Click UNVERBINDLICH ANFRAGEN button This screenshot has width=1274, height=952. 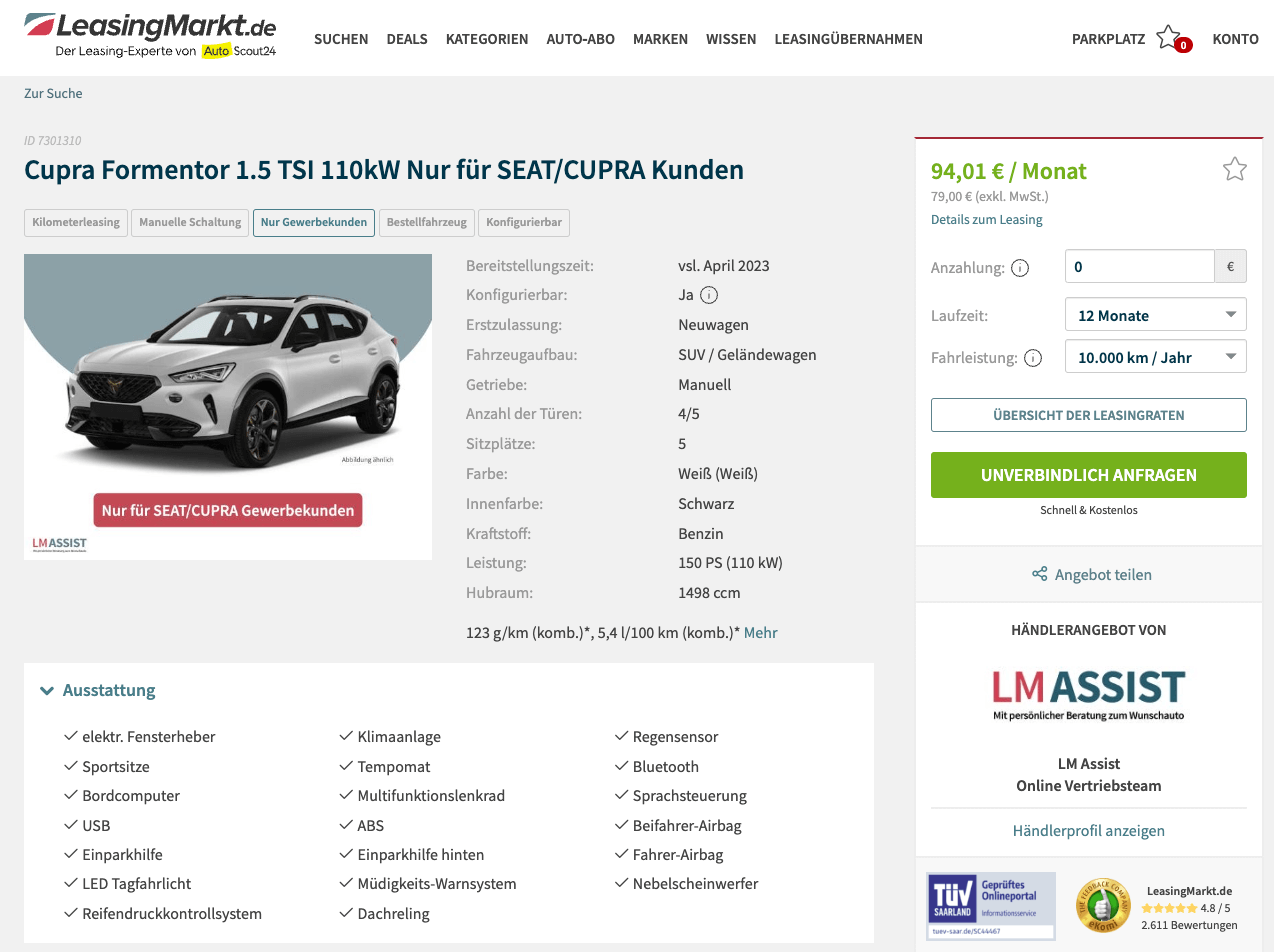1089,475
